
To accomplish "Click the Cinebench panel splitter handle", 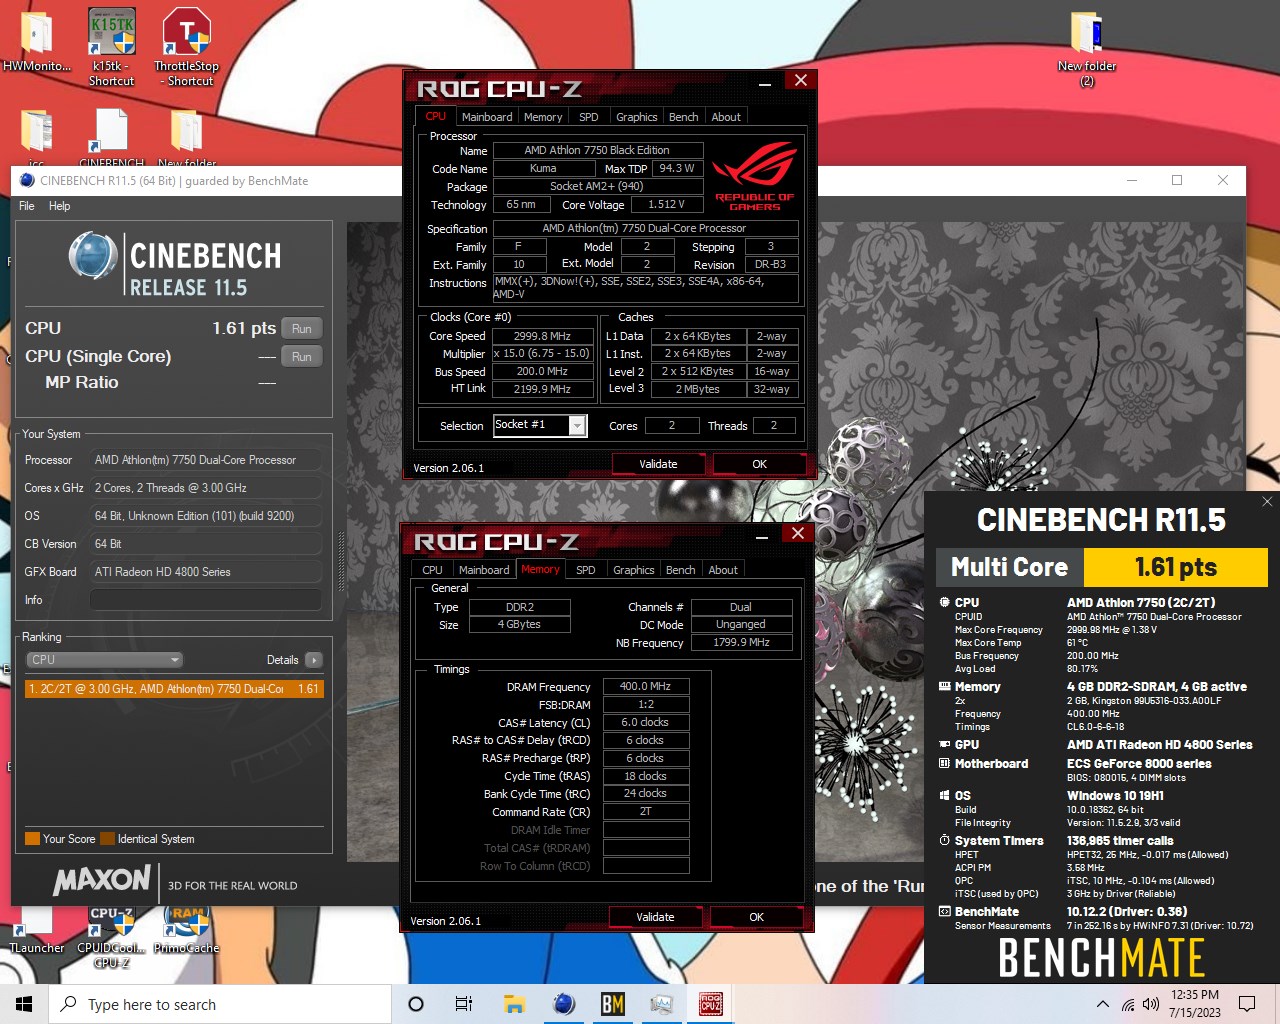I will (341, 564).
